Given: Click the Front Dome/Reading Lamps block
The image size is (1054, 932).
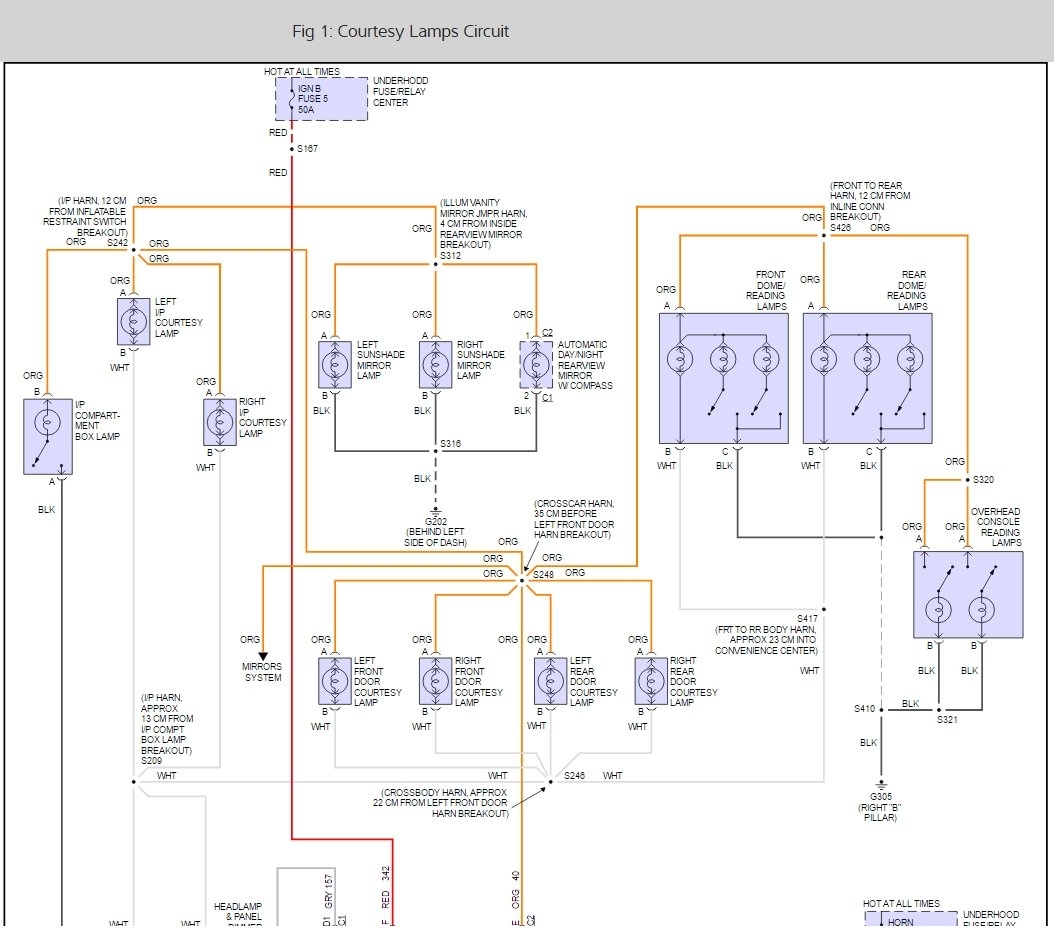Looking at the screenshot, I should click(x=723, y=378).
